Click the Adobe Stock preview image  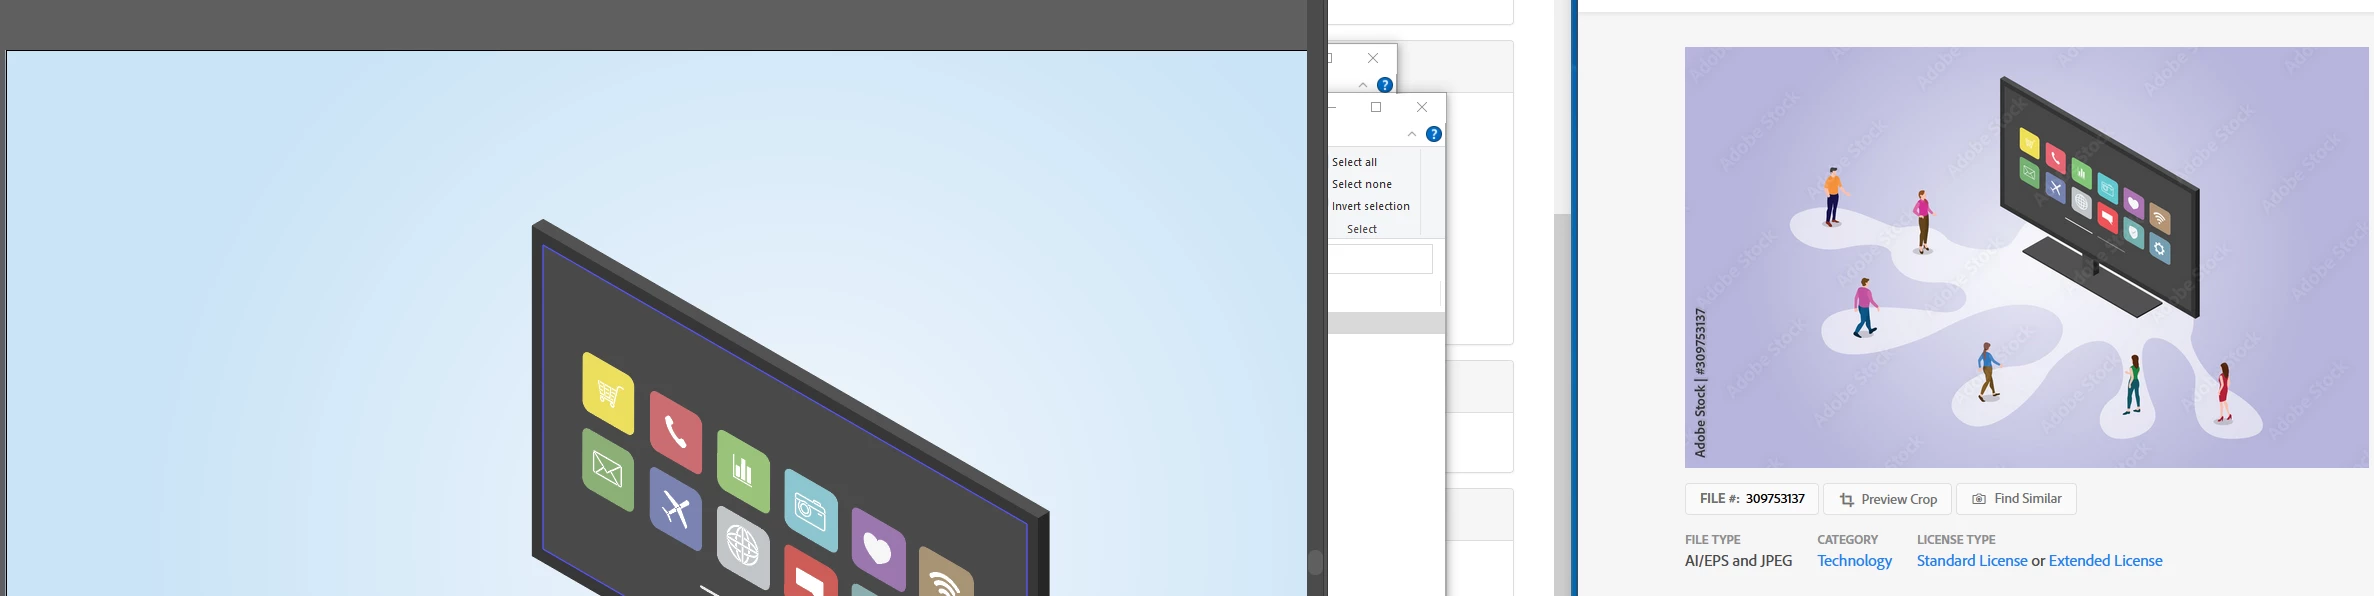[2029, 257]
